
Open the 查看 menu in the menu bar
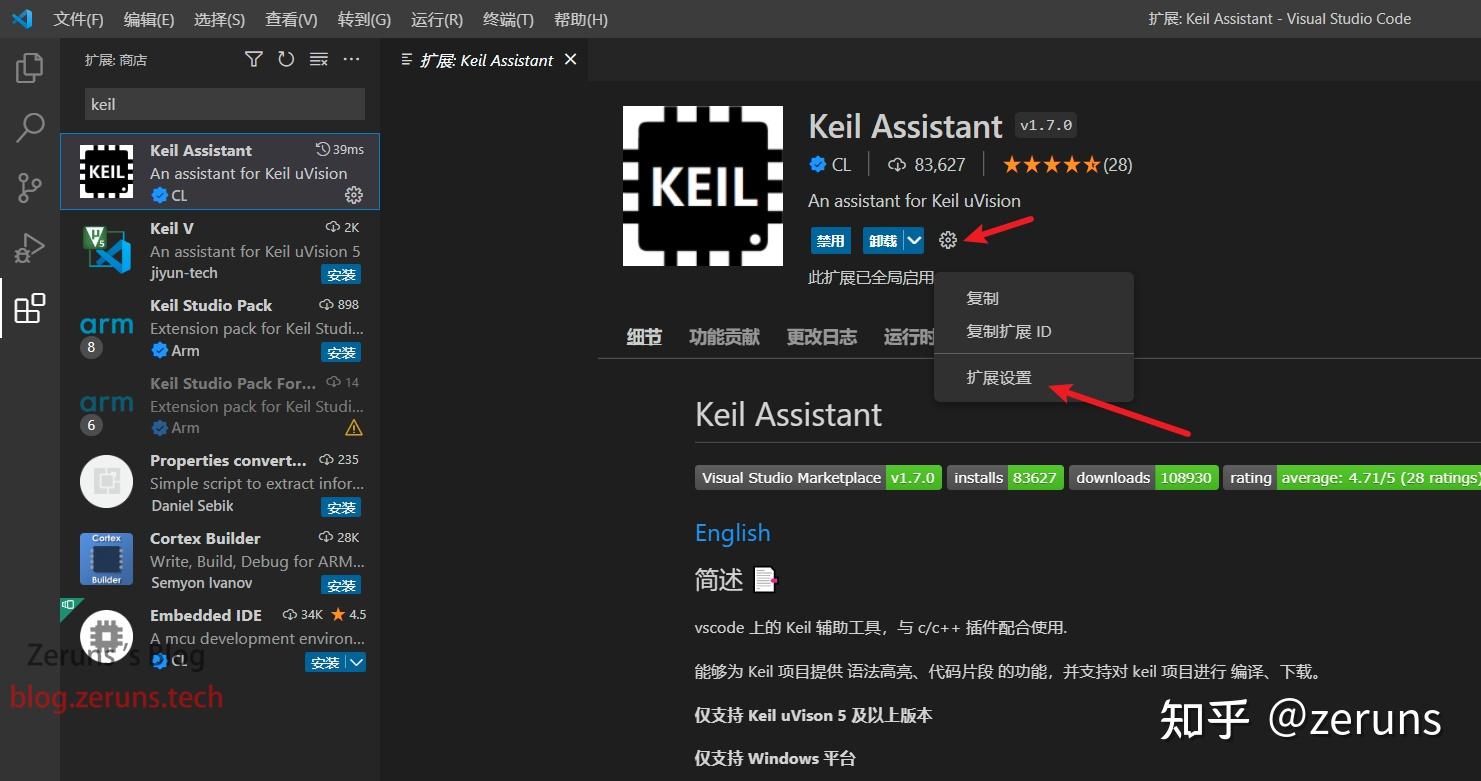click(291, 18)
